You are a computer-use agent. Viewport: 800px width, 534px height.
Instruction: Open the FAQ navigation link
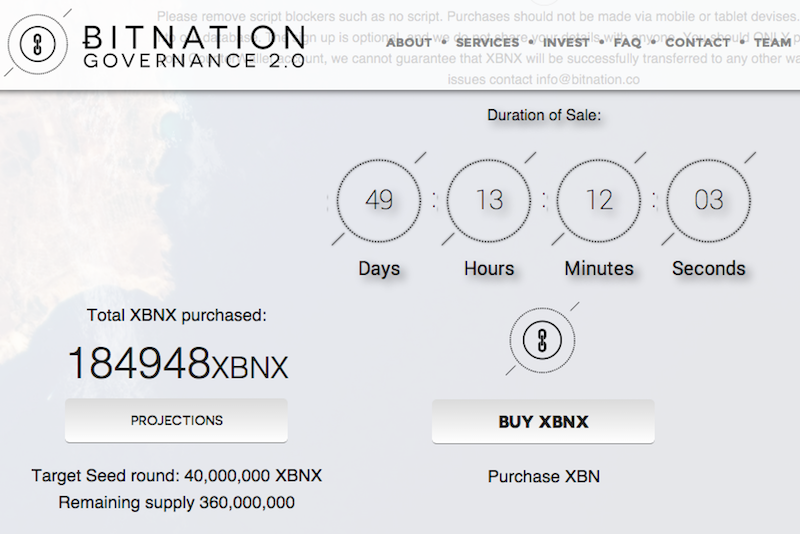pos(627,43)
